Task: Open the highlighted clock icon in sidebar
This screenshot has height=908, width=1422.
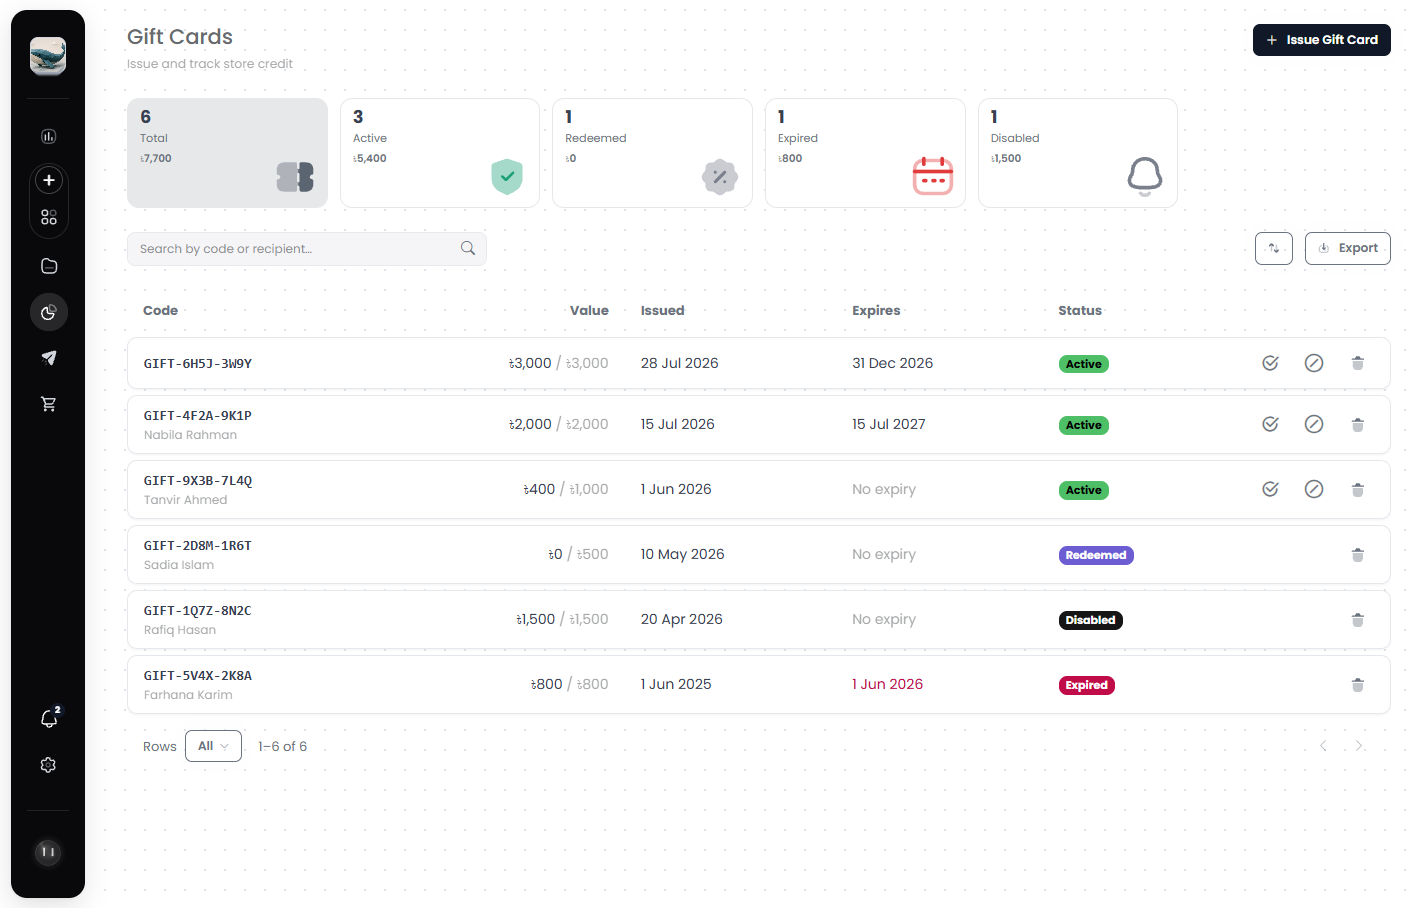Action: pos(48,312)
